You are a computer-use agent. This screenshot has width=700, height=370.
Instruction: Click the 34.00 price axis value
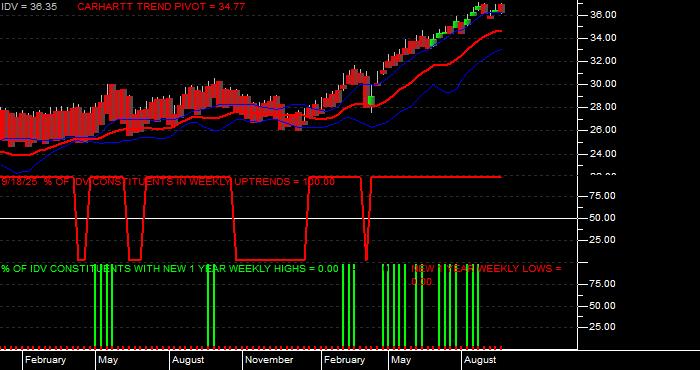point(602,38)
